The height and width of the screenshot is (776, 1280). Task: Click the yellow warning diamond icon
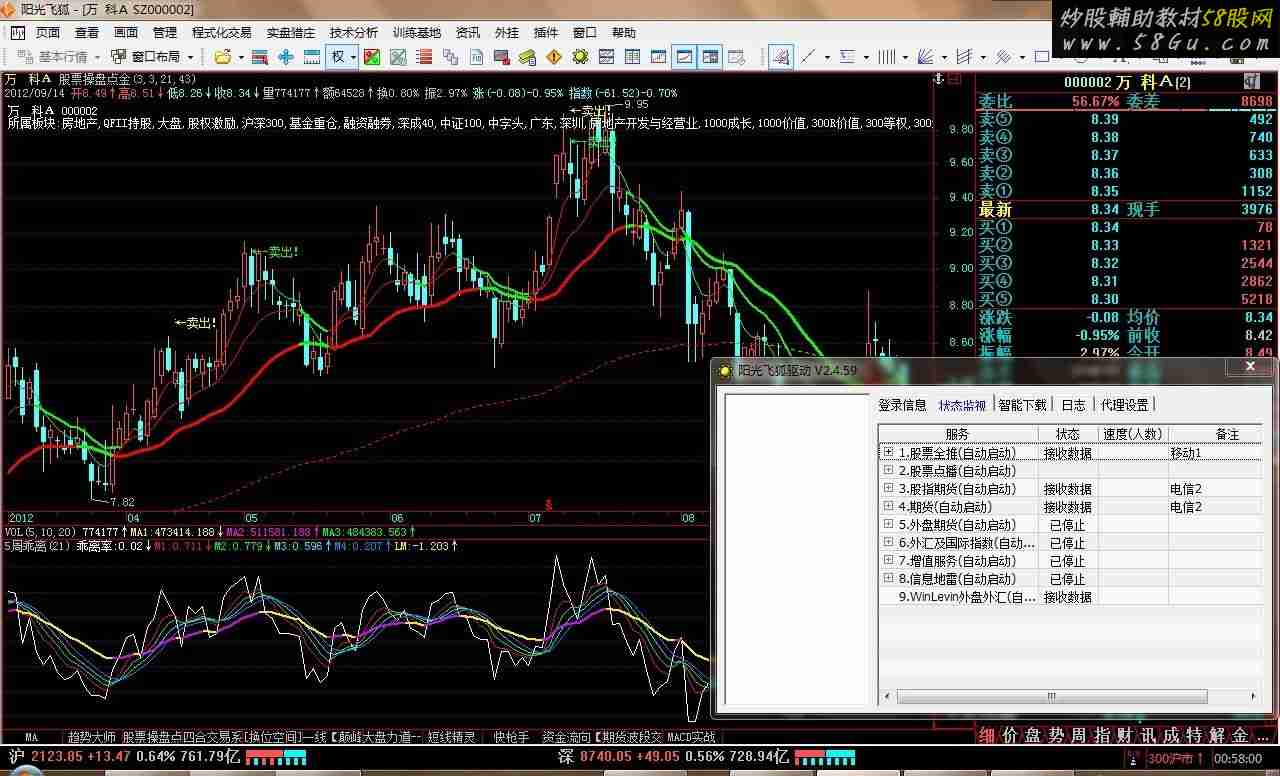click(x=554, y=57)
